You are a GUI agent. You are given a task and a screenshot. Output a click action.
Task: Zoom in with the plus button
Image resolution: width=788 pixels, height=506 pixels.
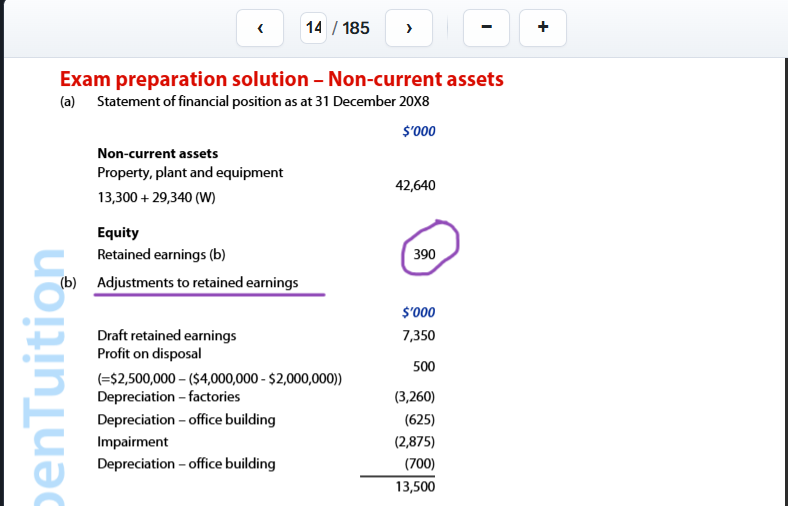tap(543, 28)
